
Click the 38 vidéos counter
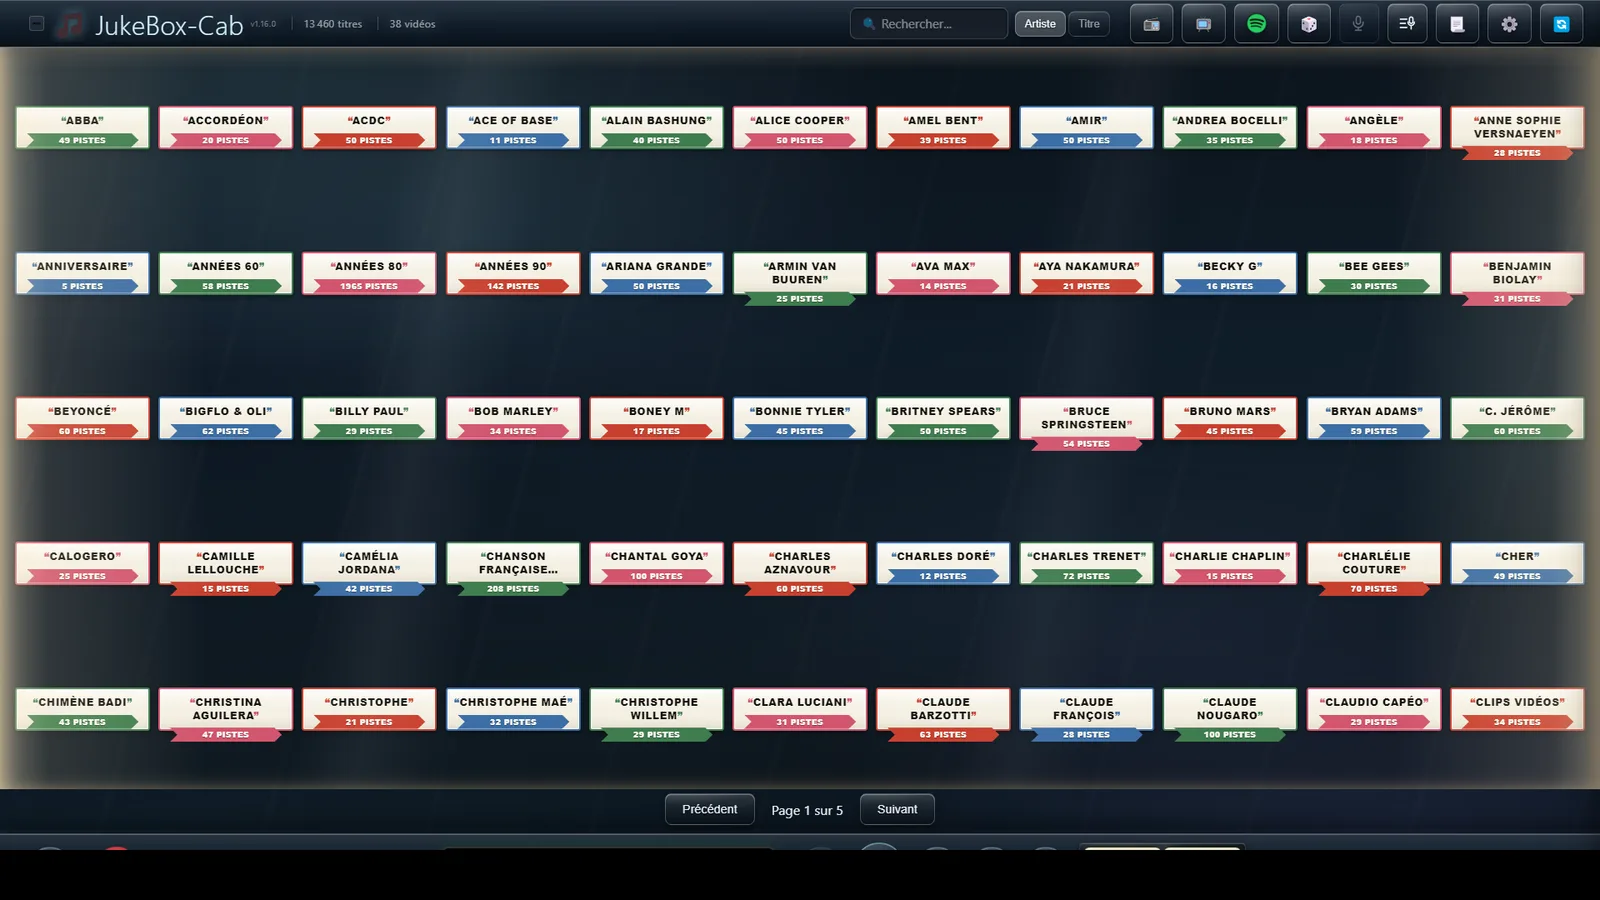coord(412,24)
